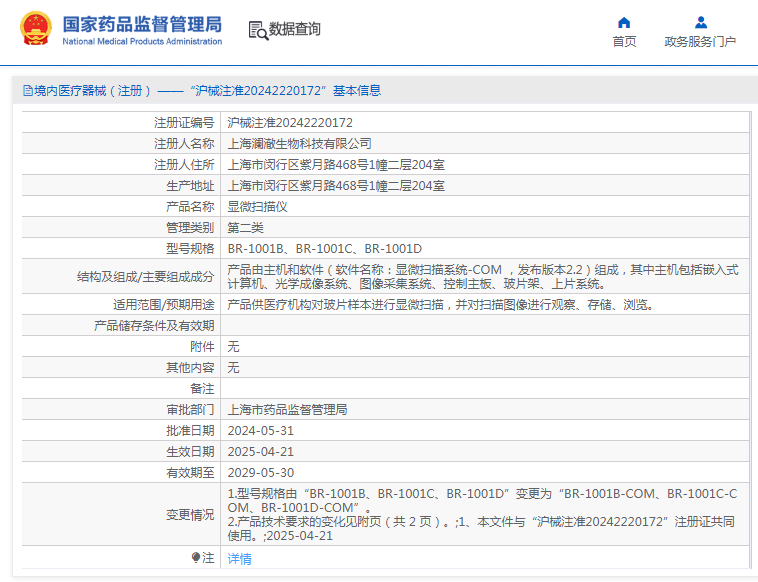Image resolution: width=758 pixels, height=582 pixels.
Task: Click the product name 显微扫描仪
Action: point(257,207)
